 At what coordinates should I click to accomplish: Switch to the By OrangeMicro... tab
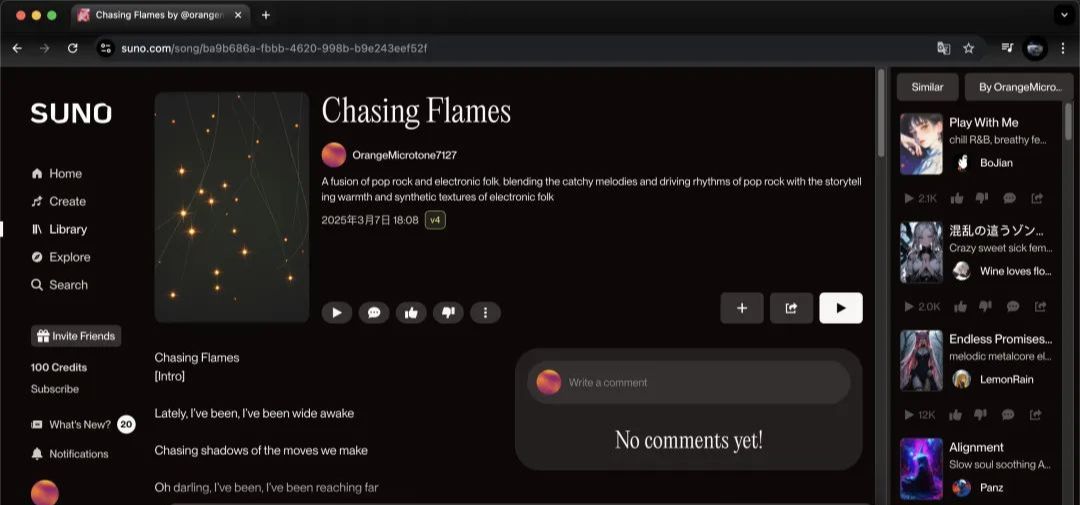click(1019, 87)
